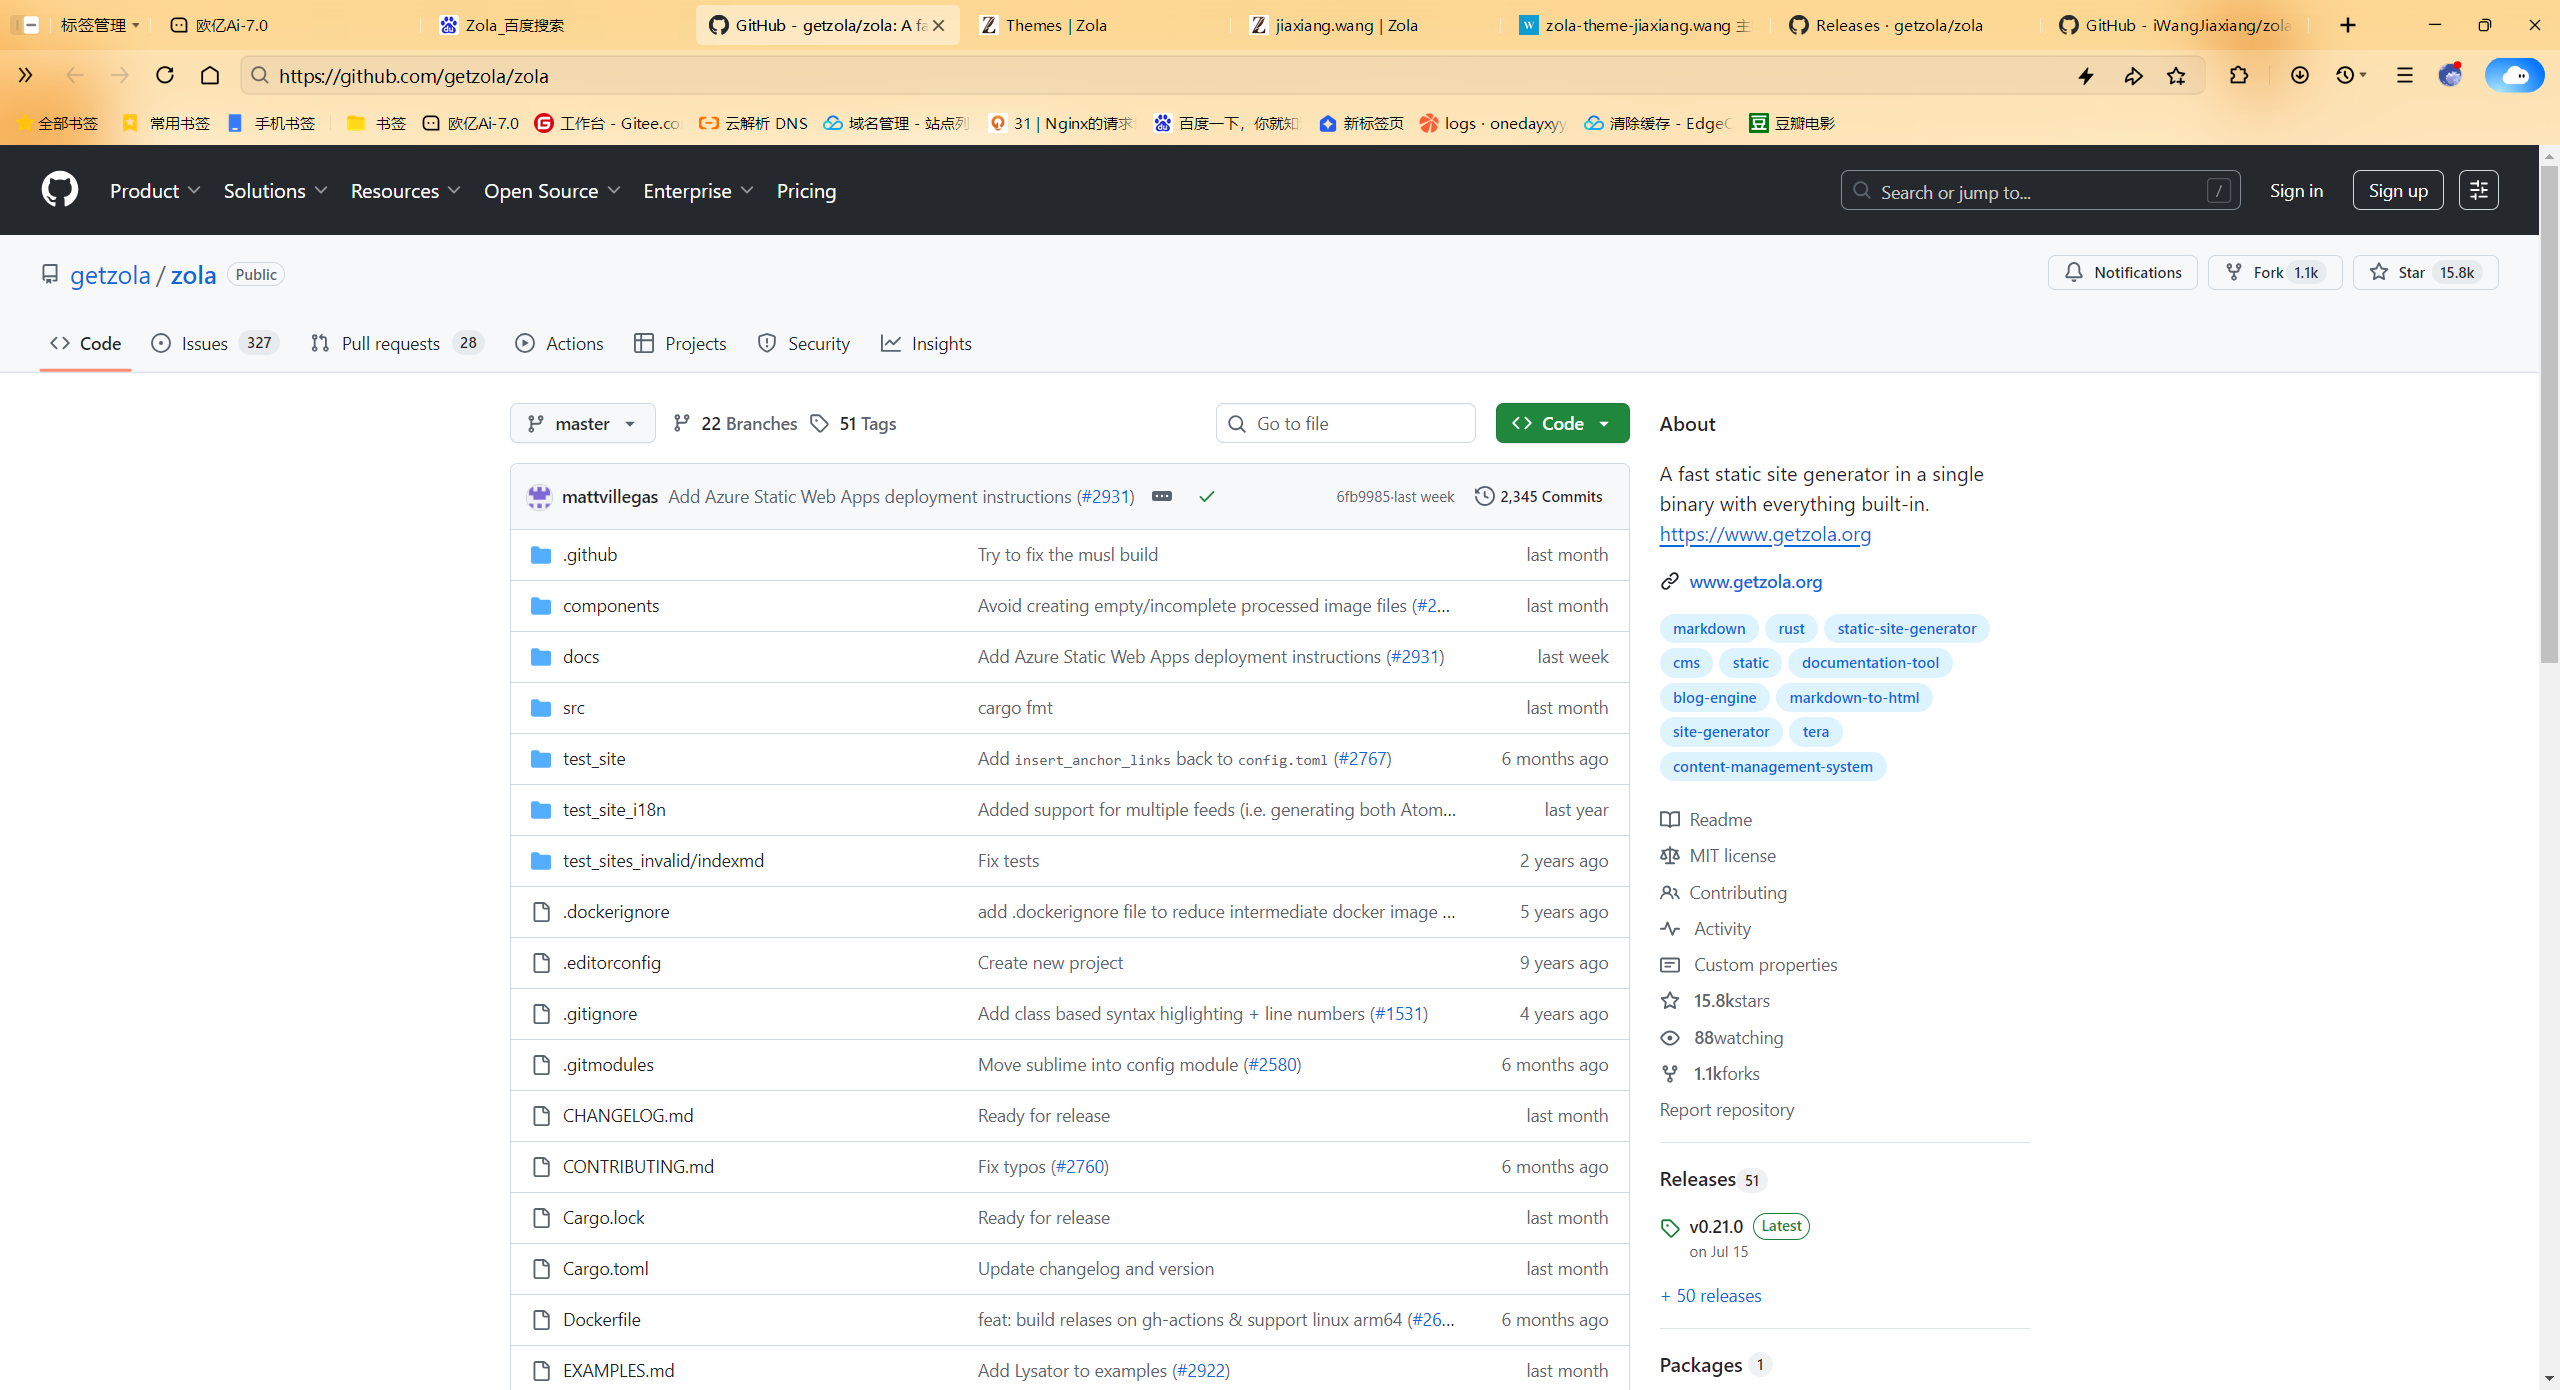Open the 豆瓣电影 bookmark
2560x1390 pixels.
tap(1792, 123)
